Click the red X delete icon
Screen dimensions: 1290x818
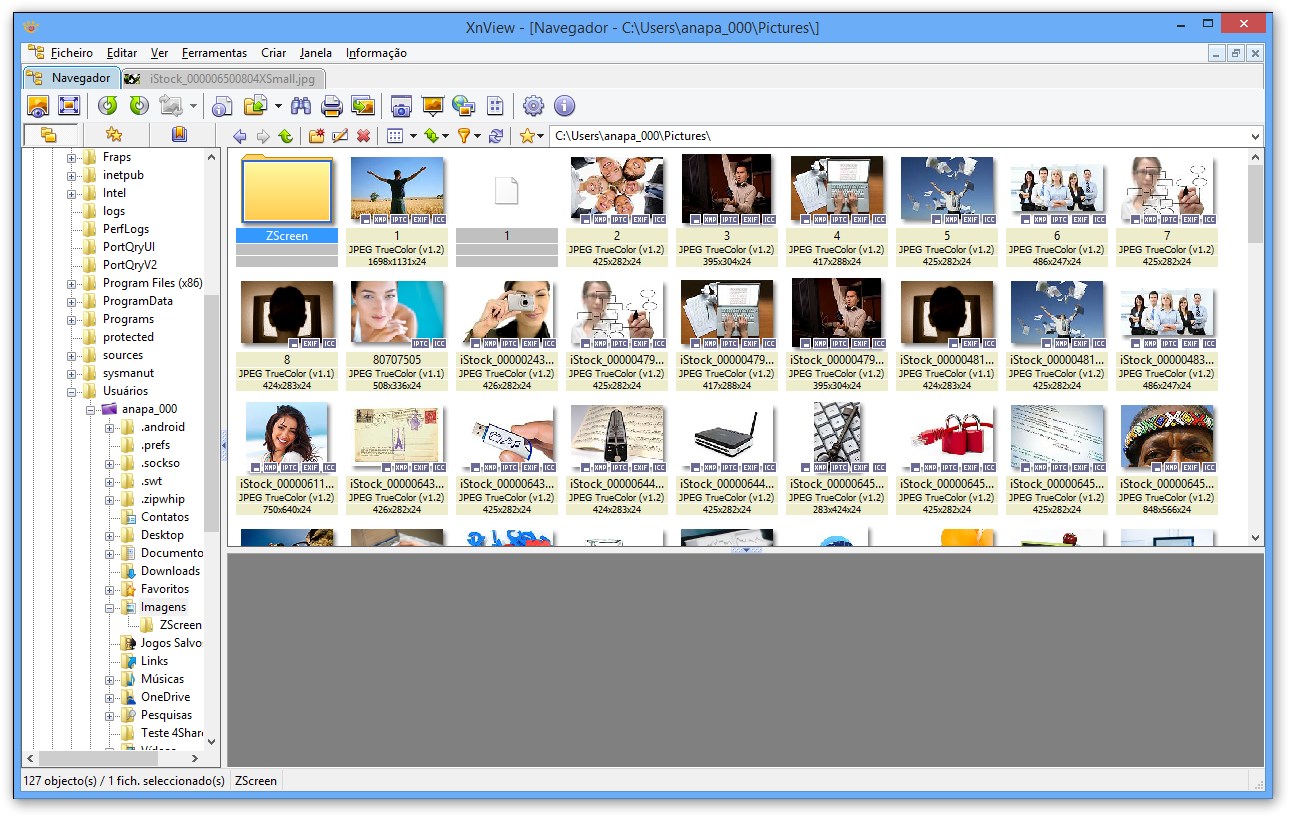click(x=364, y=136)
